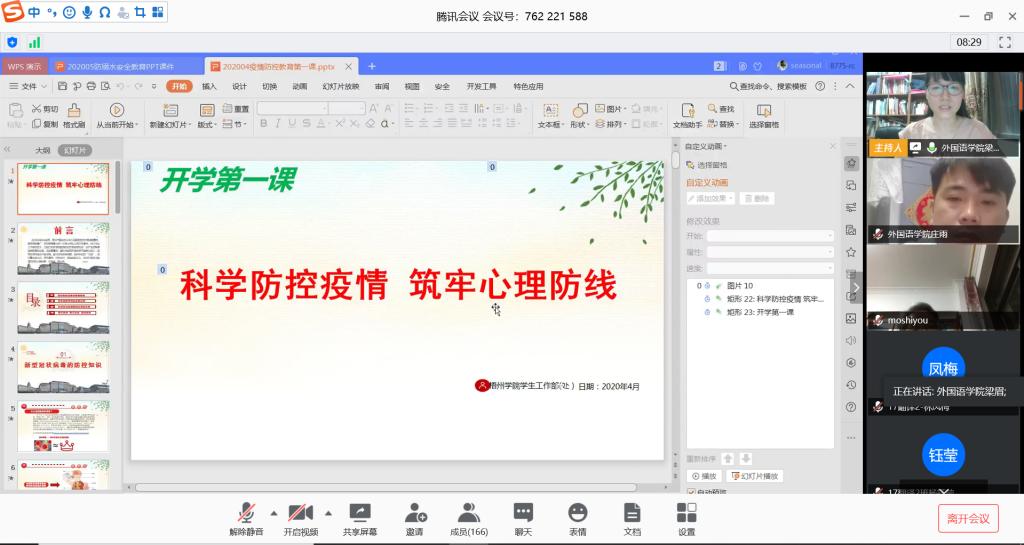Viewport: 1024px width, 545px height.
Task: Collapse the ribbon with the chevron arrow
Action: pos(850,86)
